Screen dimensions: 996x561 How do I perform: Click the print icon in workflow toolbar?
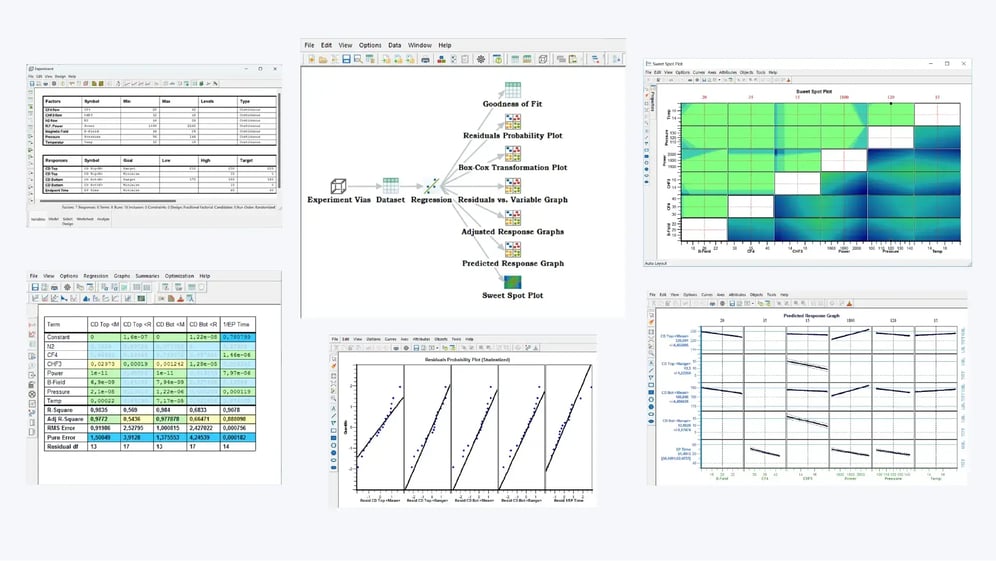(x=426, y=60)
